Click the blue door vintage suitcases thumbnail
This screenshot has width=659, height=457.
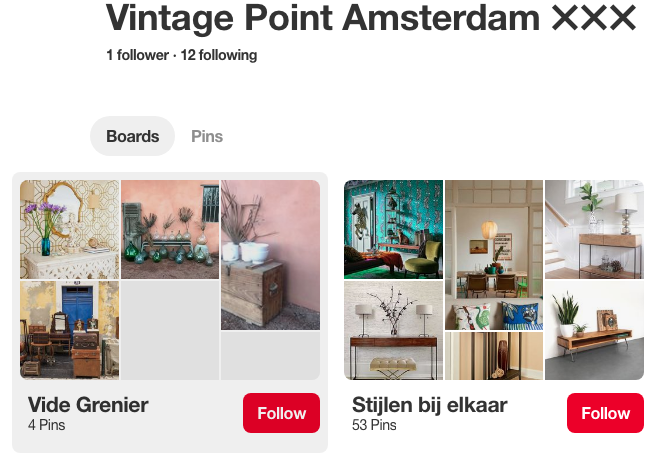click(x=69, y=330)
